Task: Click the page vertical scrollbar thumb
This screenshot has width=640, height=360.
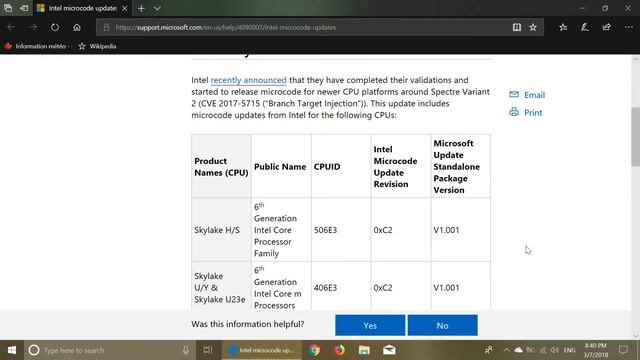Action: point(636,137)
